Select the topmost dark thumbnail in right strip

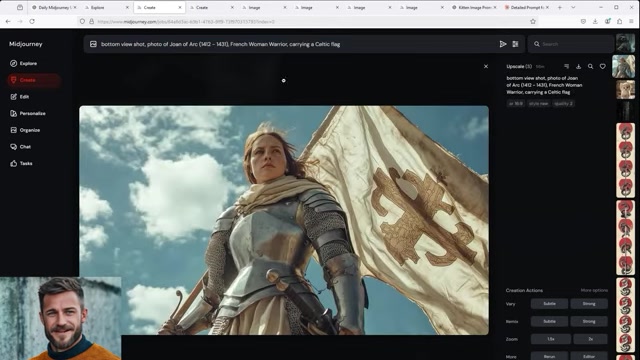(625, 43)
